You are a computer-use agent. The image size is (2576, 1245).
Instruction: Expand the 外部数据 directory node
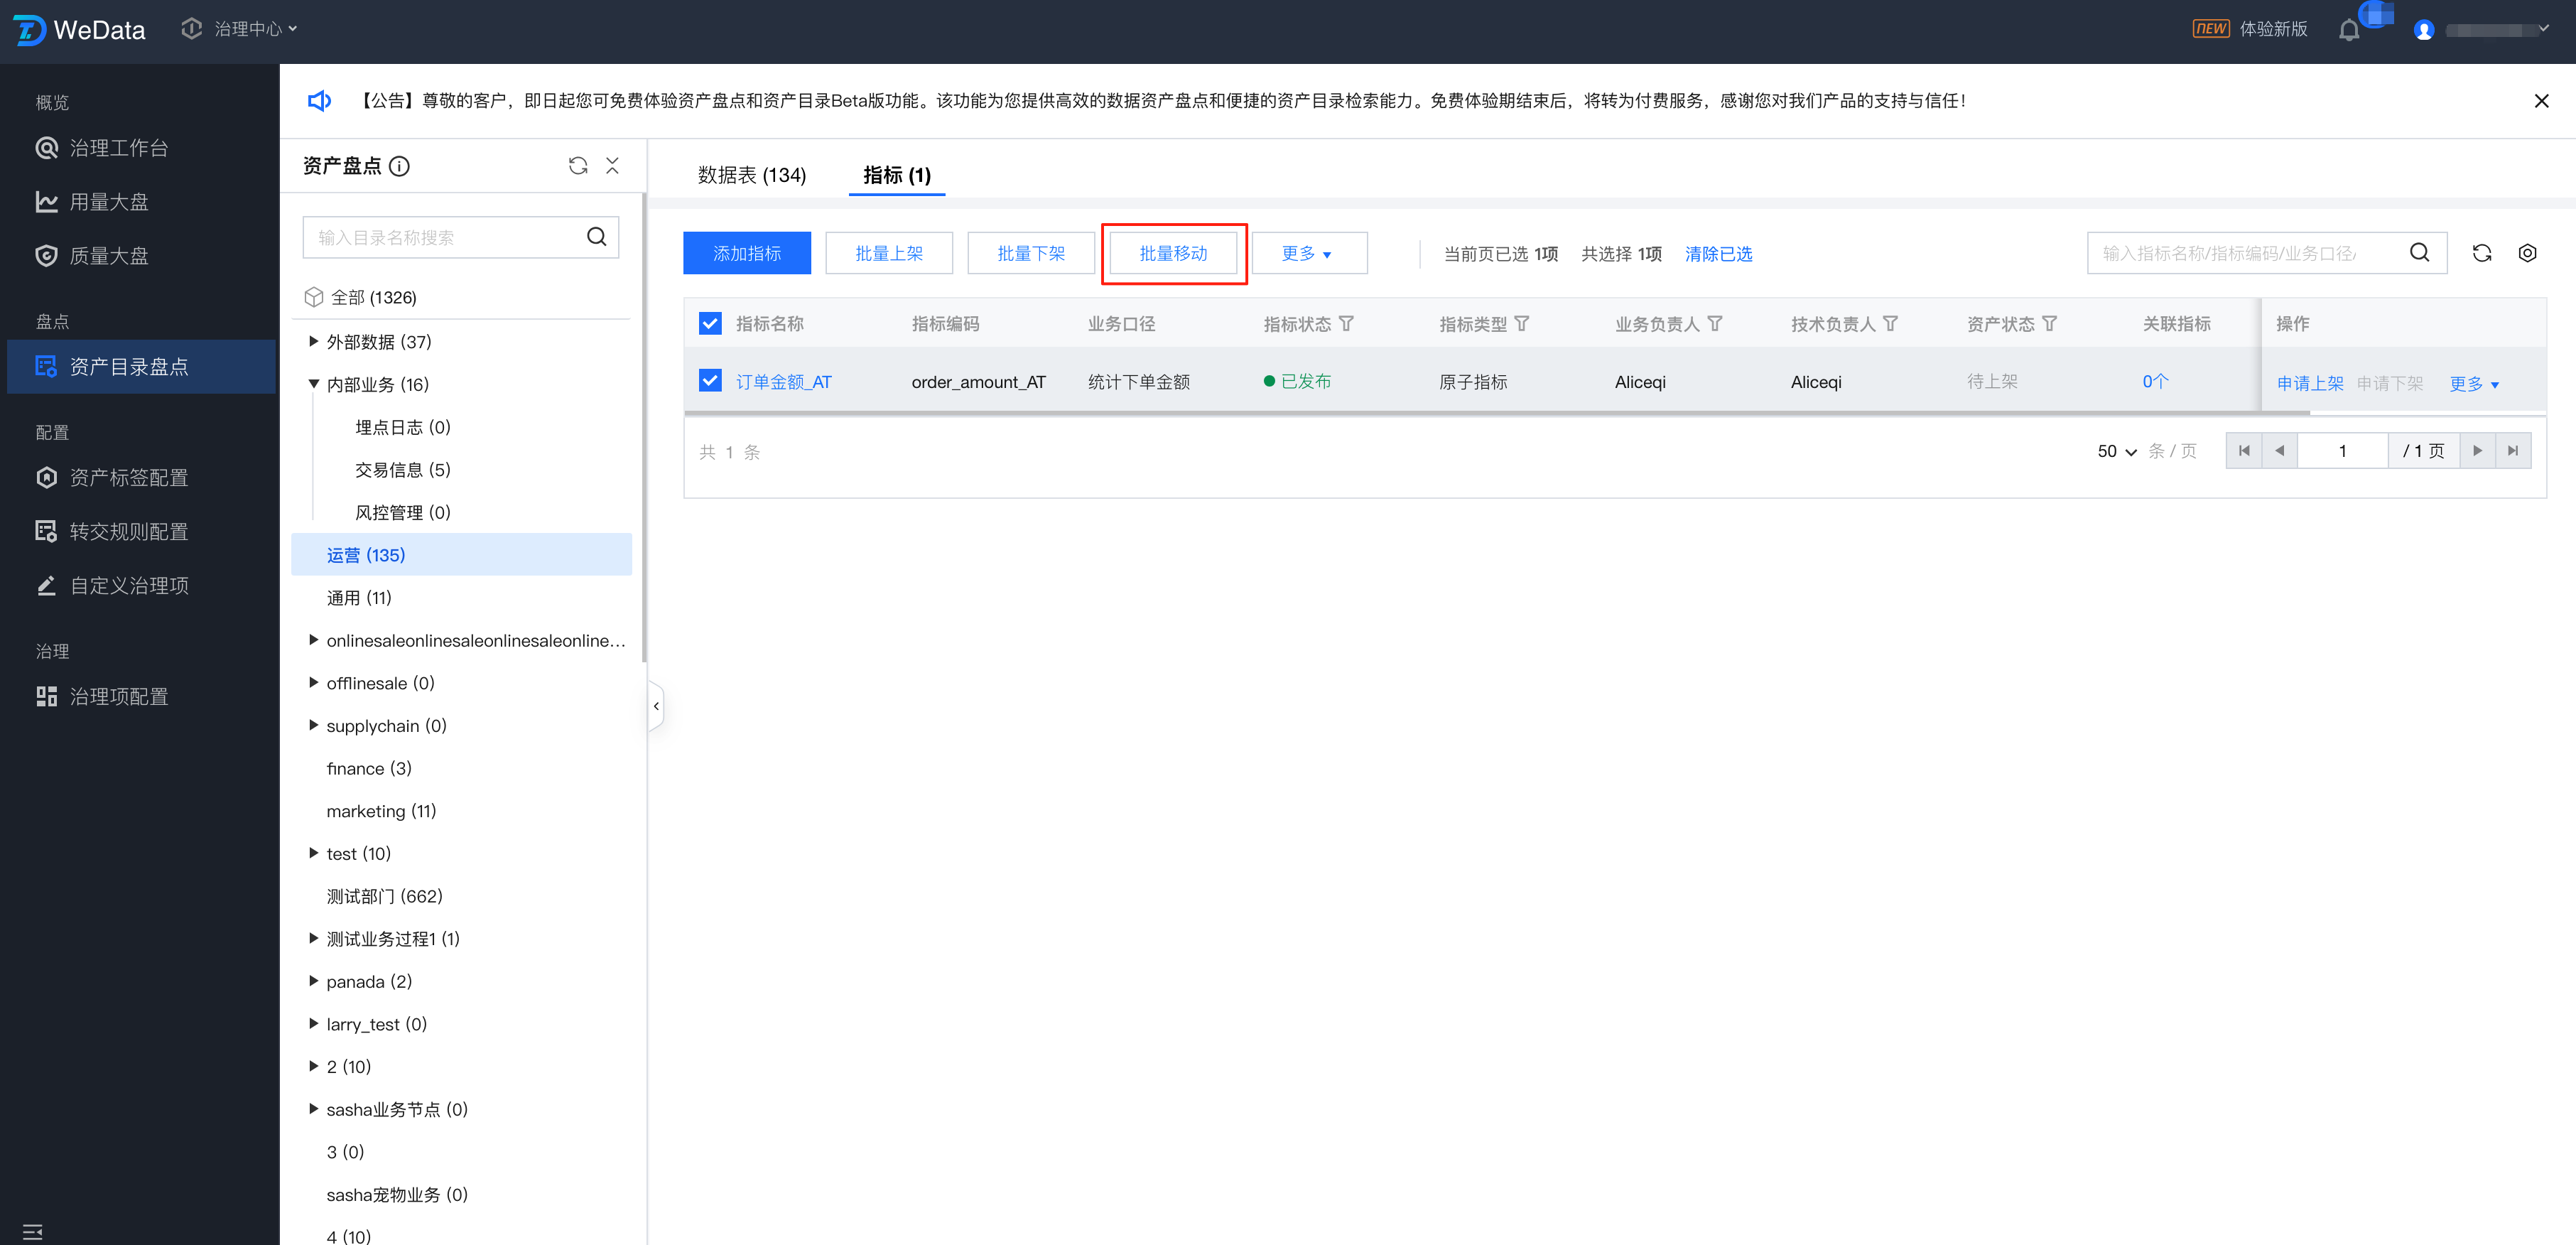click(313, 341)
